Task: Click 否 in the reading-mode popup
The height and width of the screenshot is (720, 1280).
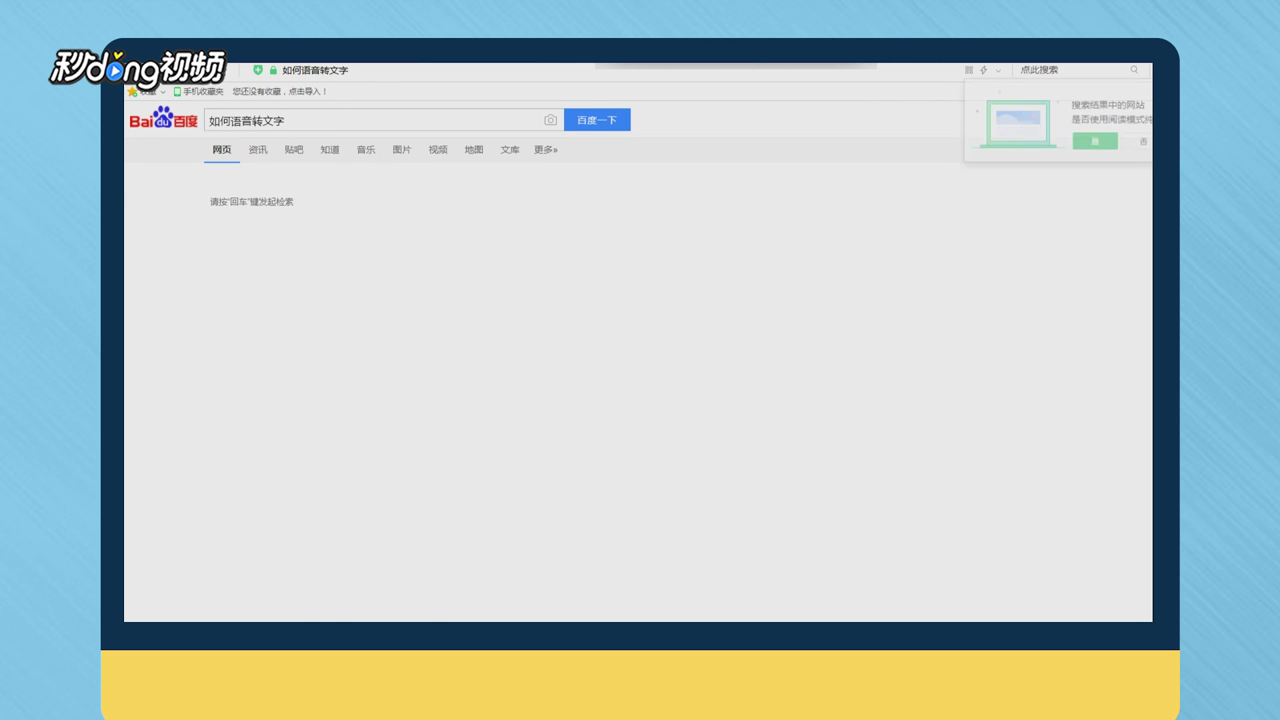Action: click(x=1144, y=141)
